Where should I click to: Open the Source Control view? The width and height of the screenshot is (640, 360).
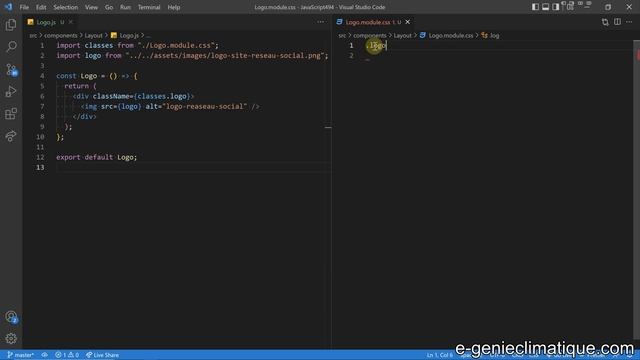(x=11, y=69)
